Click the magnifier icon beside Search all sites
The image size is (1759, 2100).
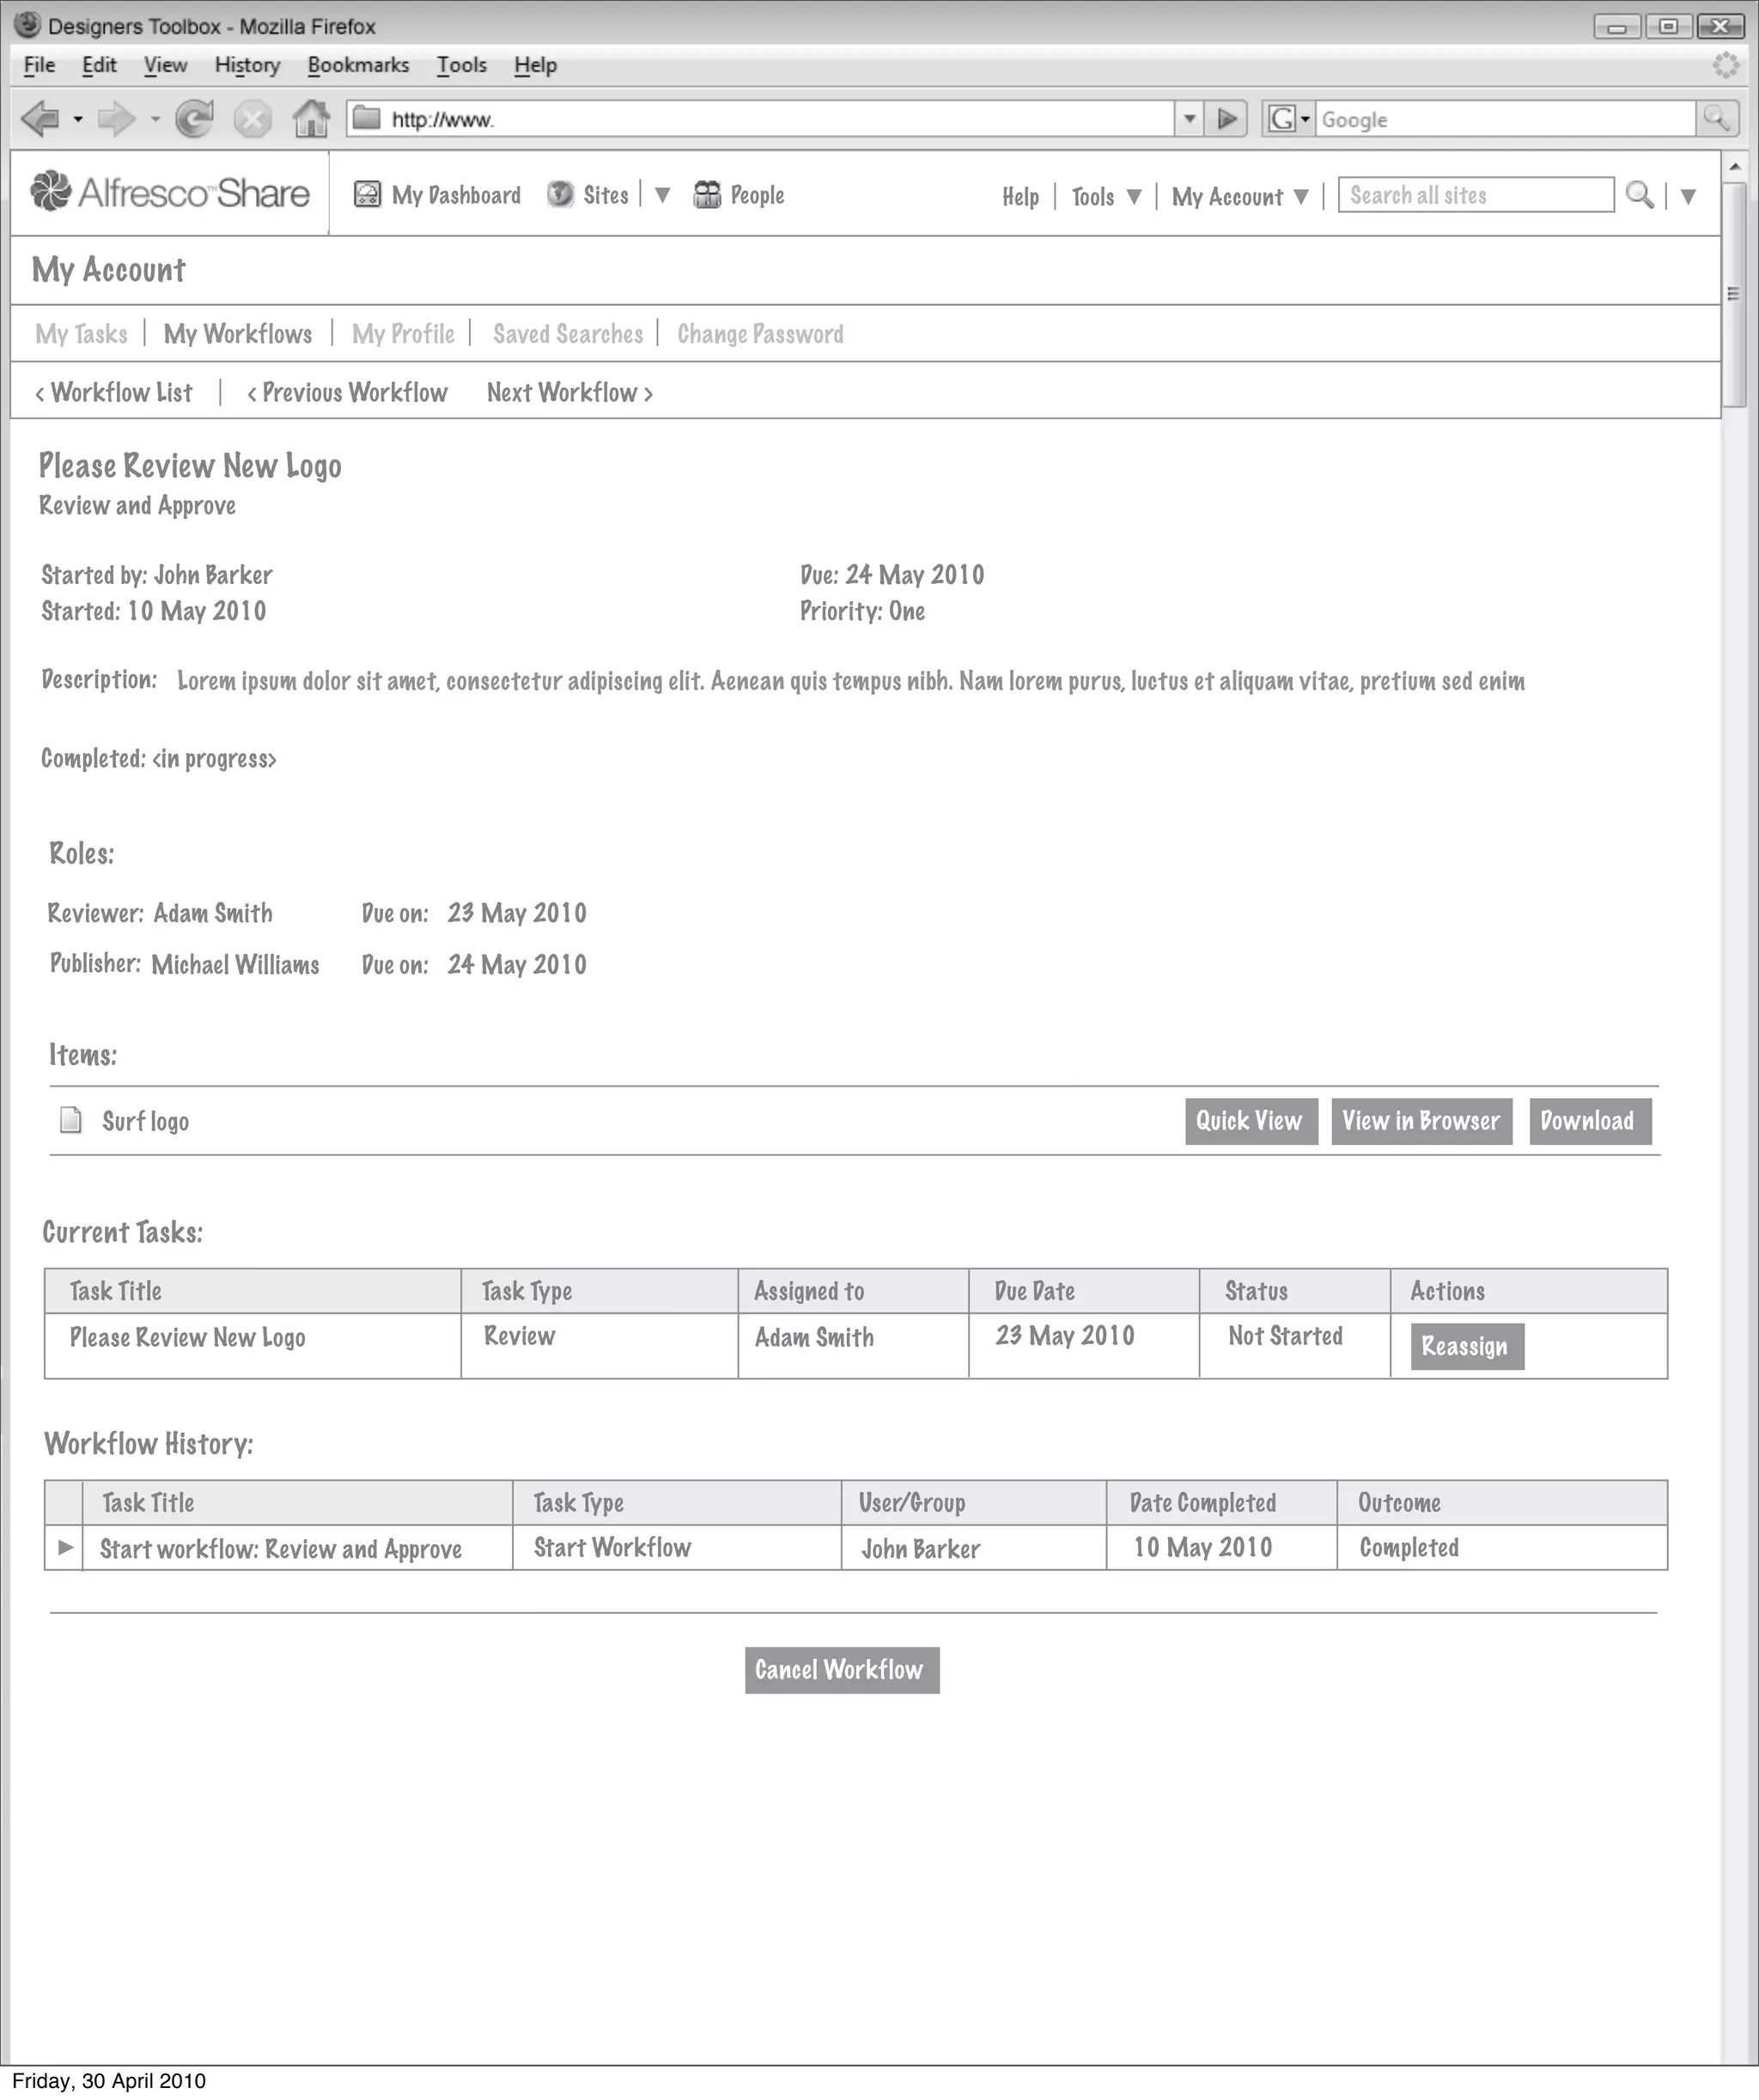coord(1638,194)
